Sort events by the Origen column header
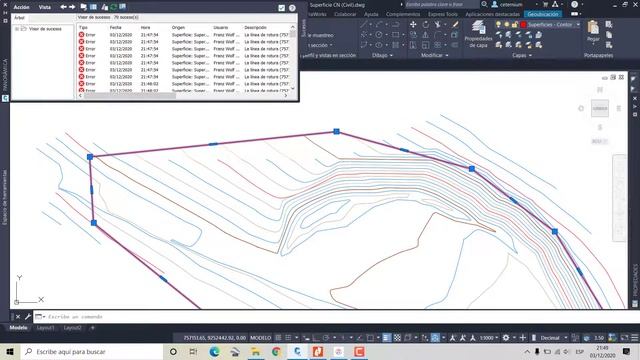The height and width of the screenshot is (360, 640). tap(178, 27)
